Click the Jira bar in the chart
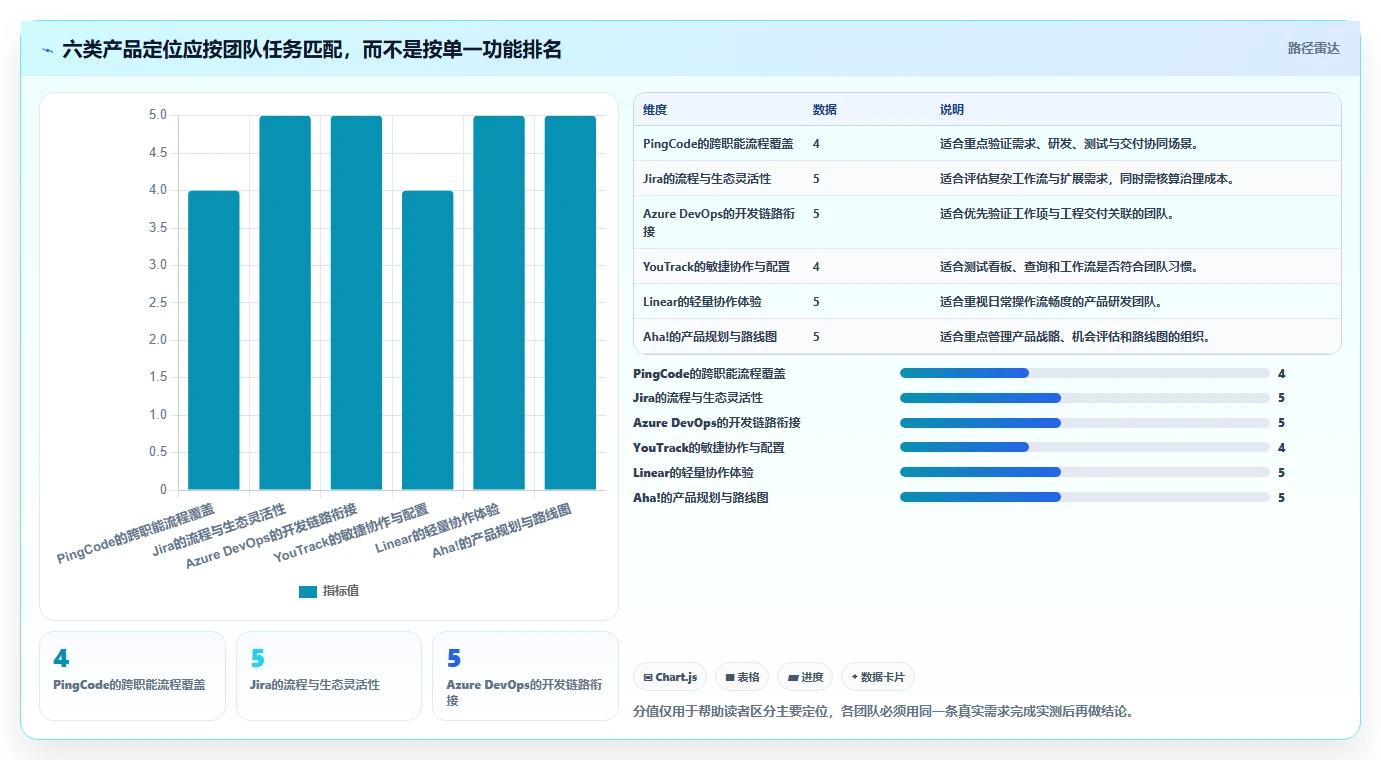 click(285, 303)
